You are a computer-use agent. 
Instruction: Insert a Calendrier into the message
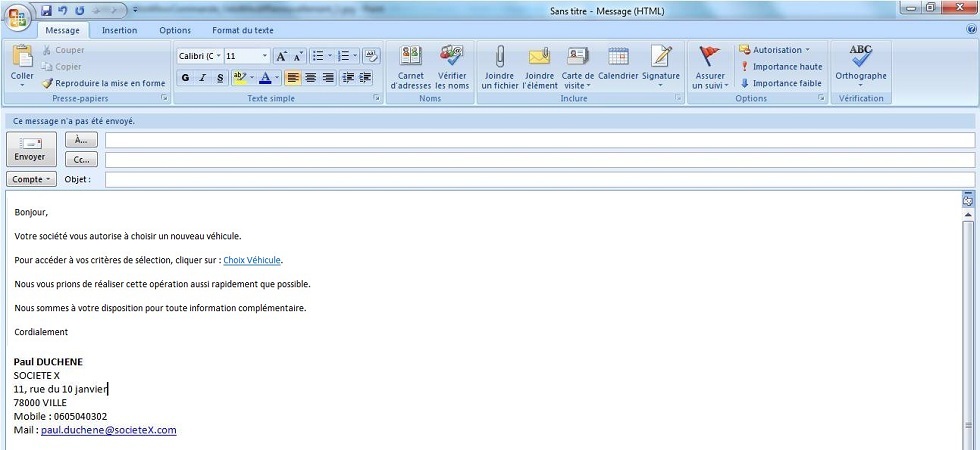(618, 58)
